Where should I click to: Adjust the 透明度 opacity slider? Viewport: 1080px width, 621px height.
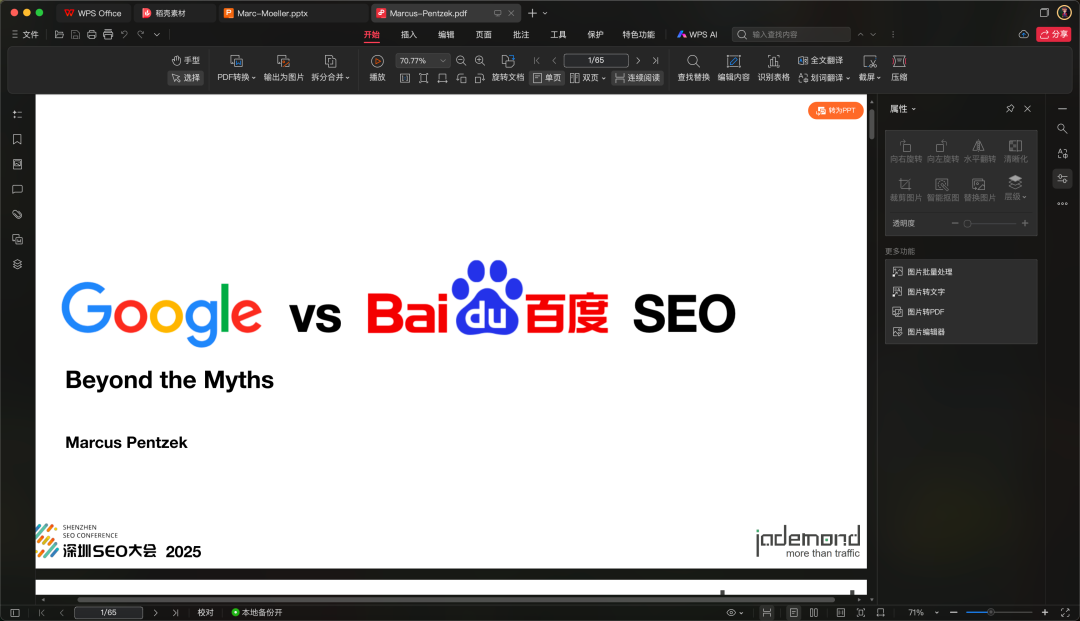click(990, 223)
